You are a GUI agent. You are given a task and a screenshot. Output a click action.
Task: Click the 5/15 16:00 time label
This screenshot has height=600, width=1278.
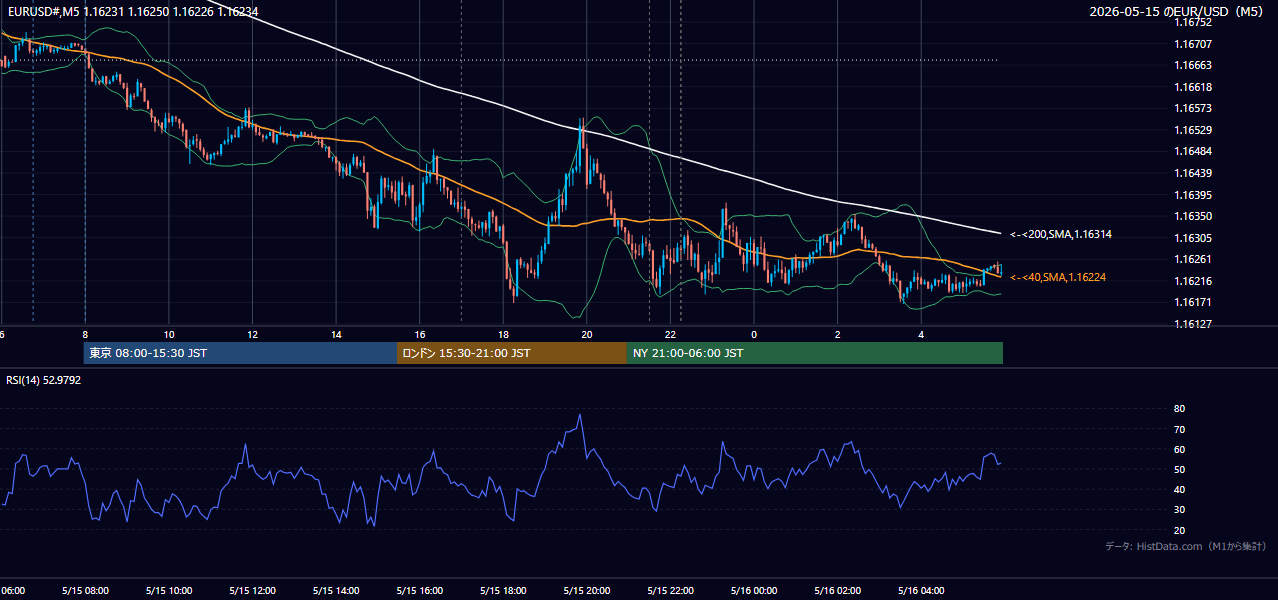(419, 590)
